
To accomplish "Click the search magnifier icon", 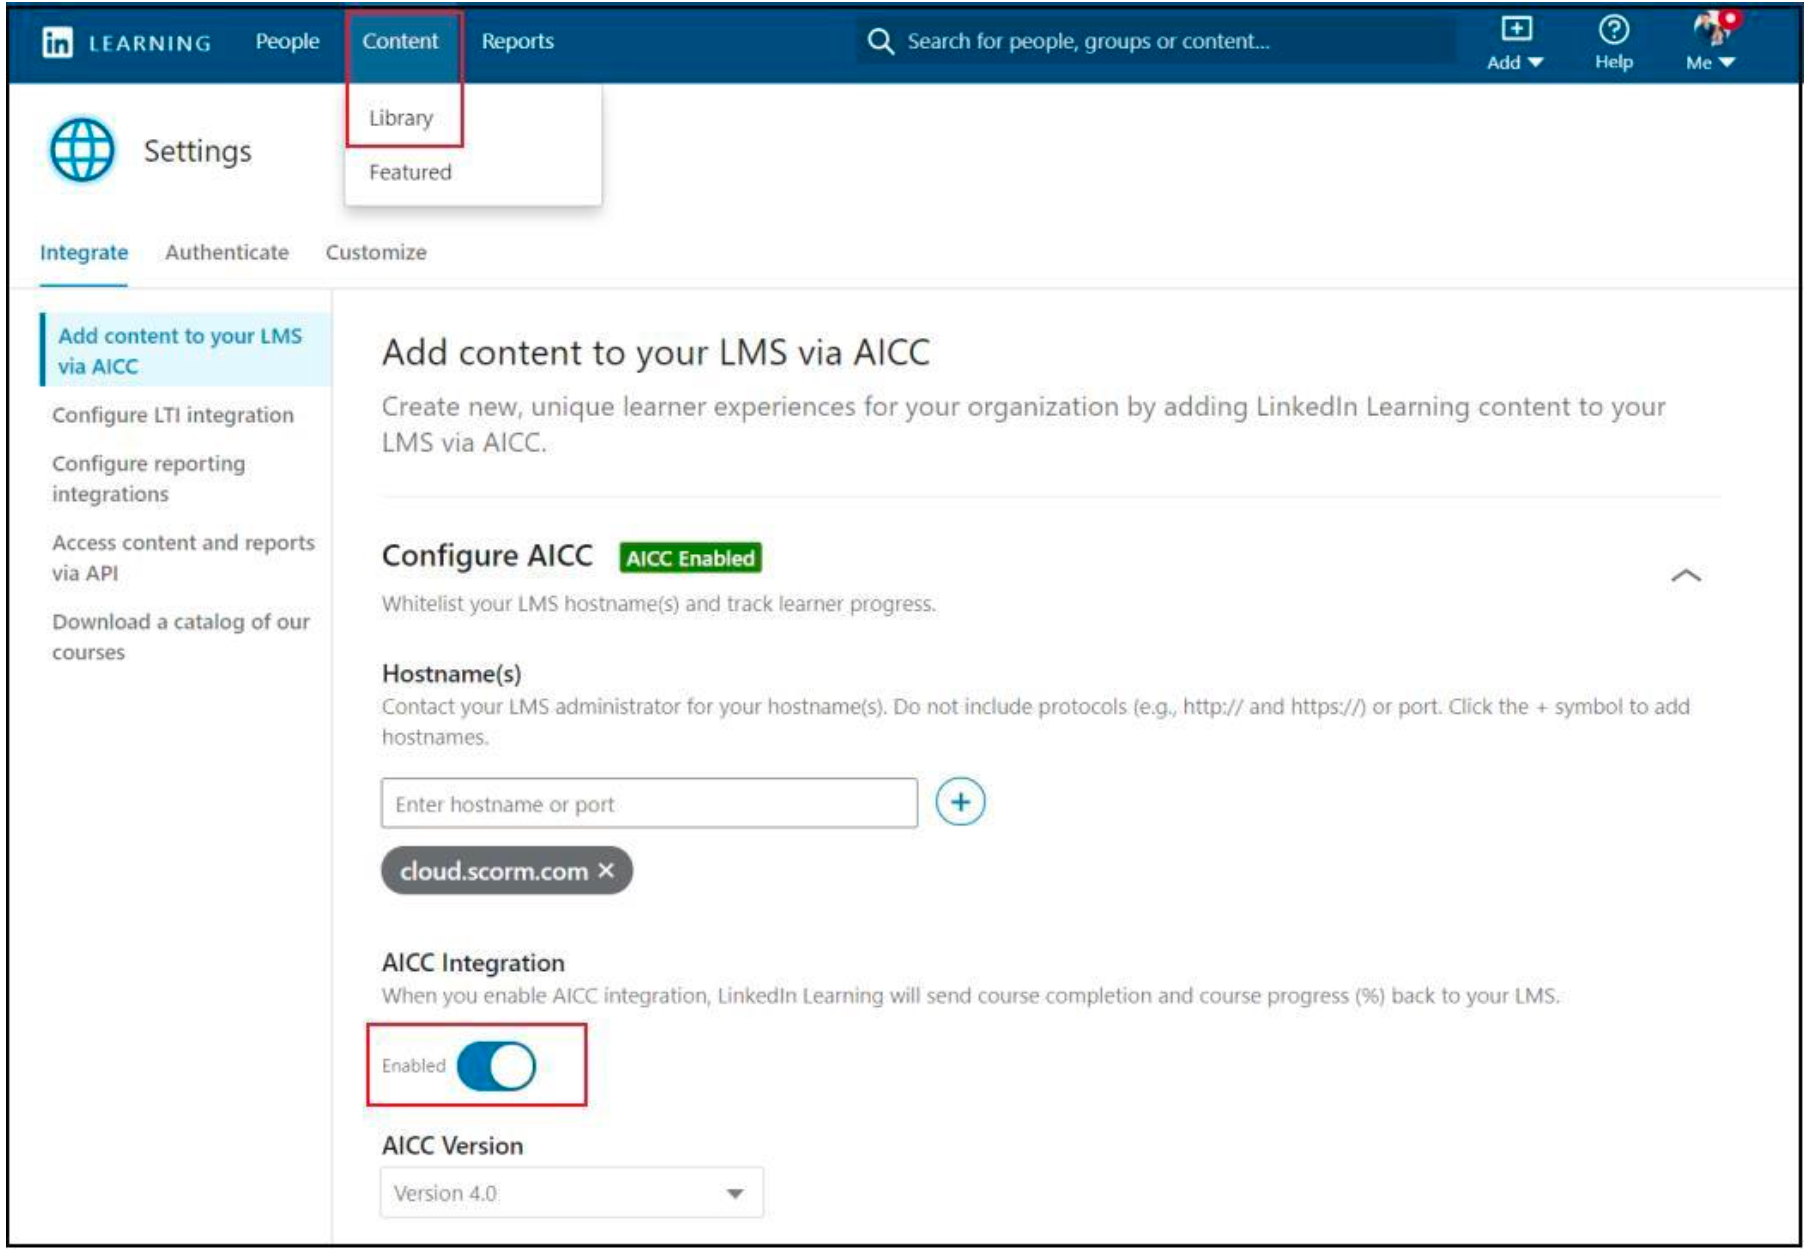I will click(x=882, y=40).
